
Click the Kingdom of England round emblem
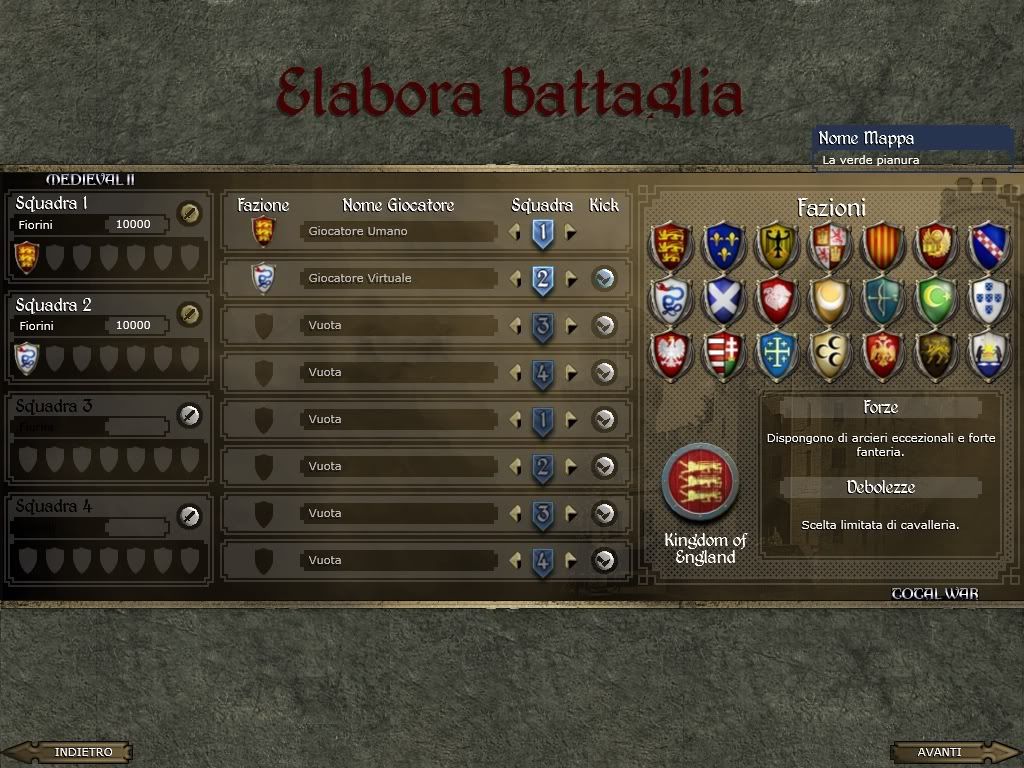click(x=699, y=483)
